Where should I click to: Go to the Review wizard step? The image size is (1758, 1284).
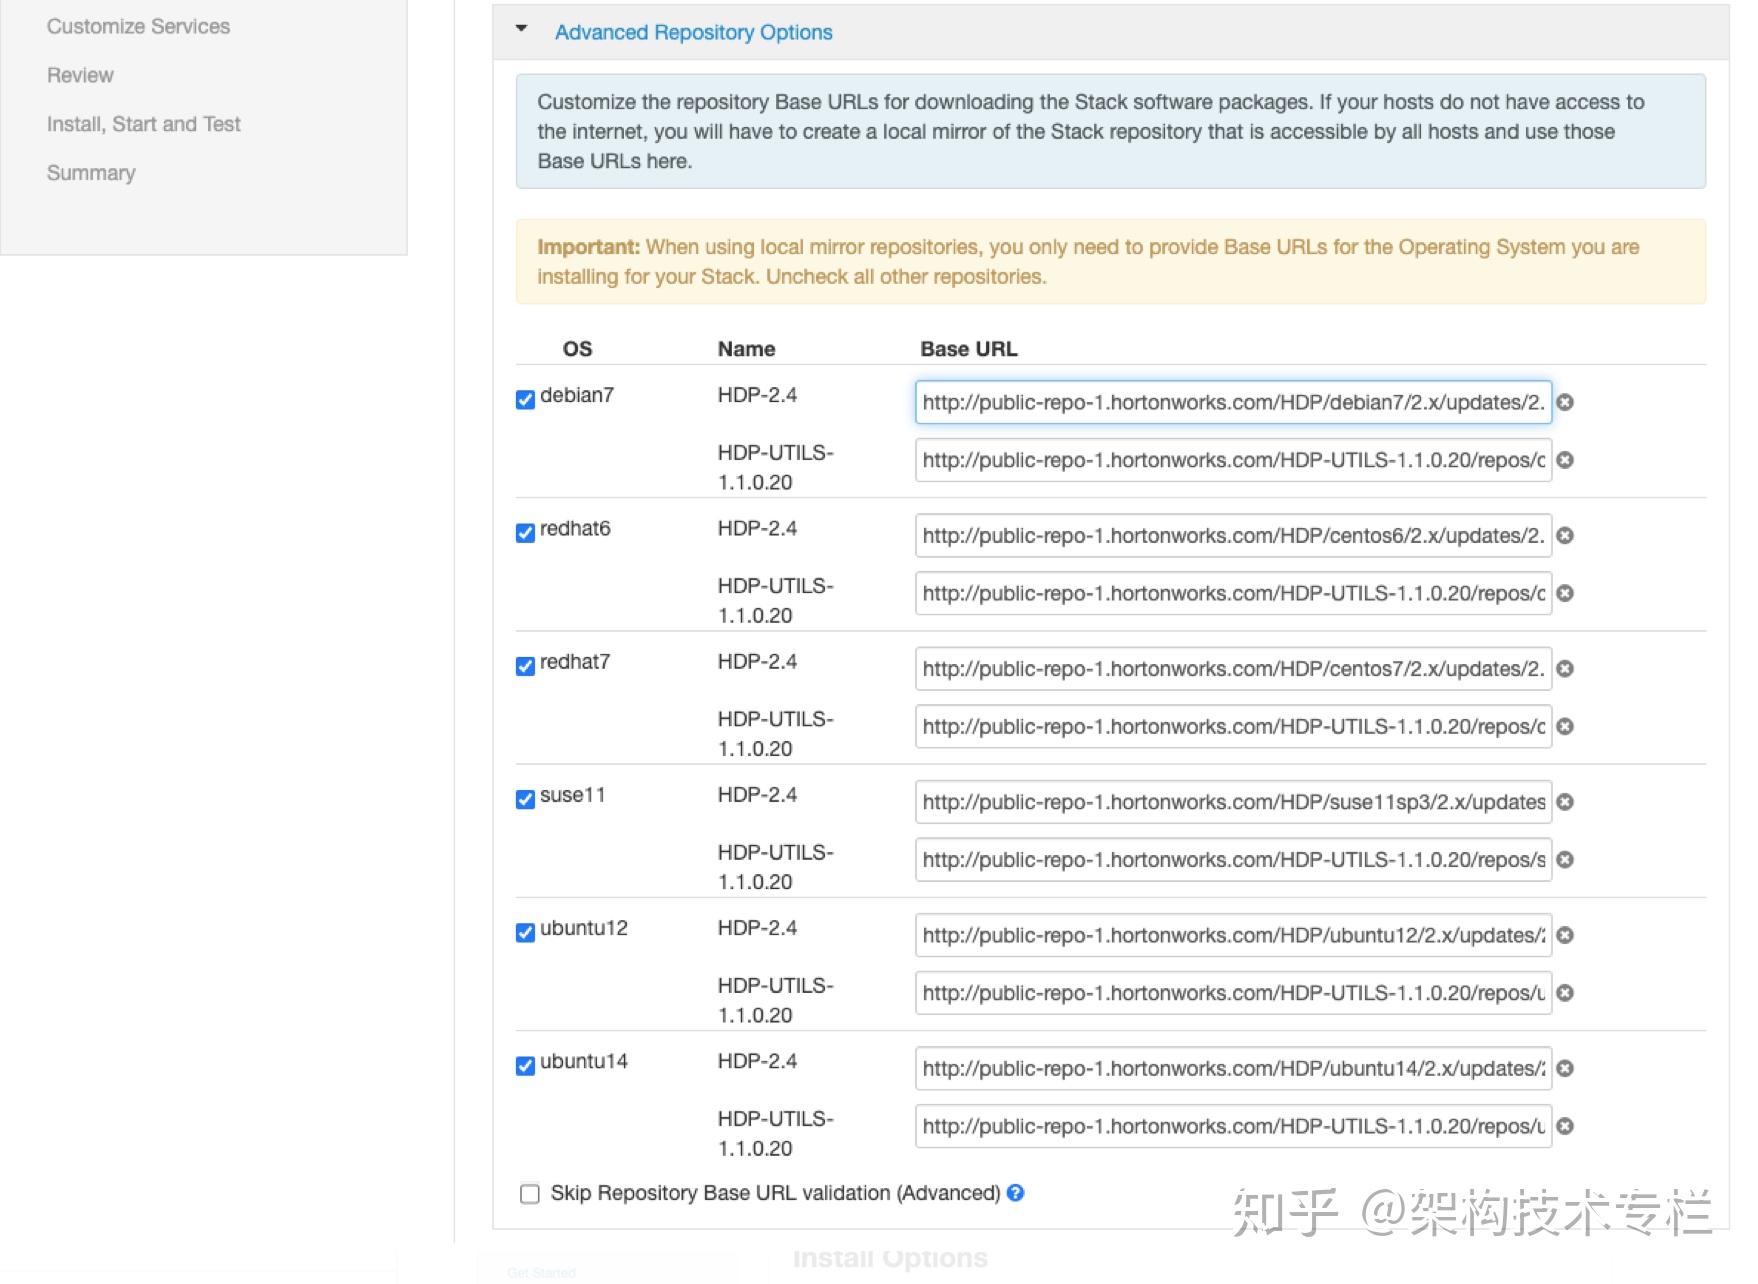point(80,76)
